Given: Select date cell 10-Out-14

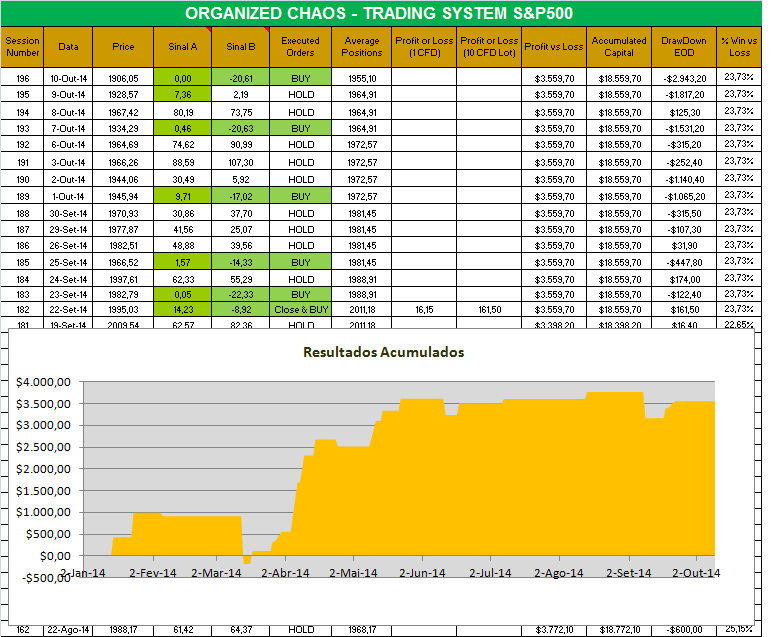Looking at the screenshot, I should coord(68,79).
